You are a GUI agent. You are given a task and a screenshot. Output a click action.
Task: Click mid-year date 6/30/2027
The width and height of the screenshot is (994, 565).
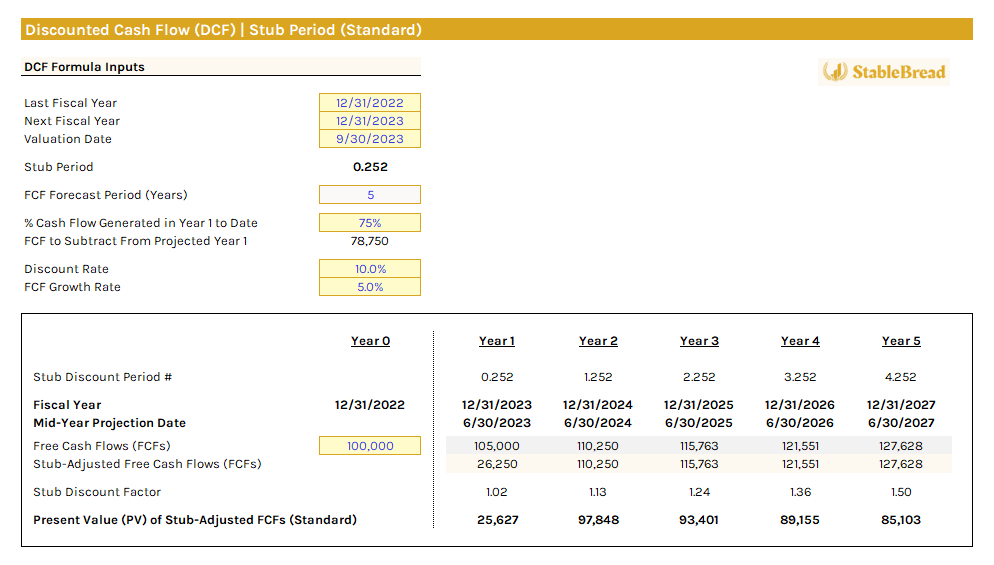(901, 423)
